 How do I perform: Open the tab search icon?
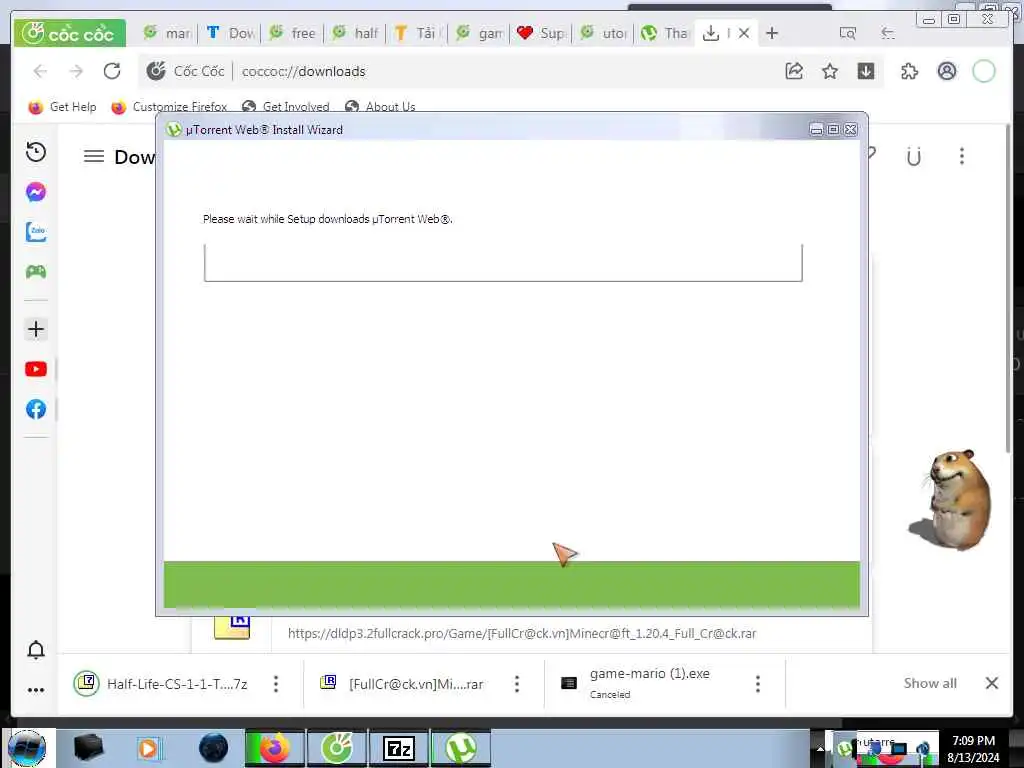[848, 33]
